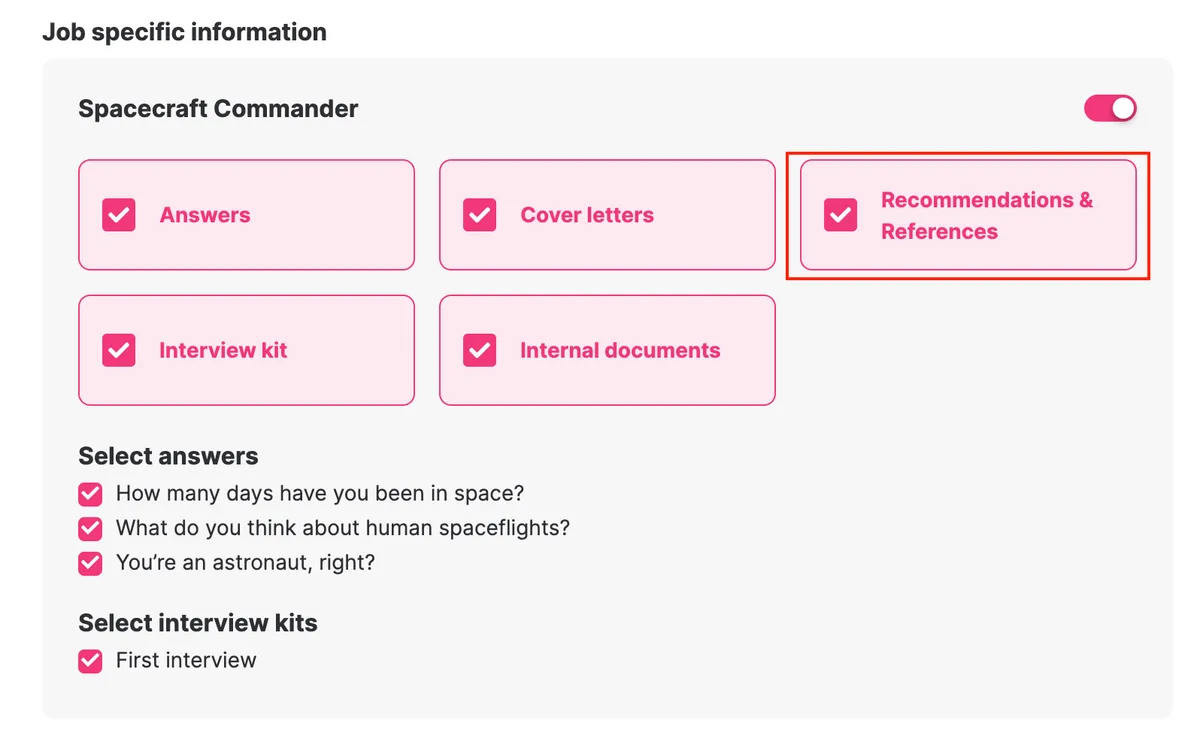The image size is (1200, 744).
Task: Click the "How many days have you been in space?" text
Action: pos(320,493)
